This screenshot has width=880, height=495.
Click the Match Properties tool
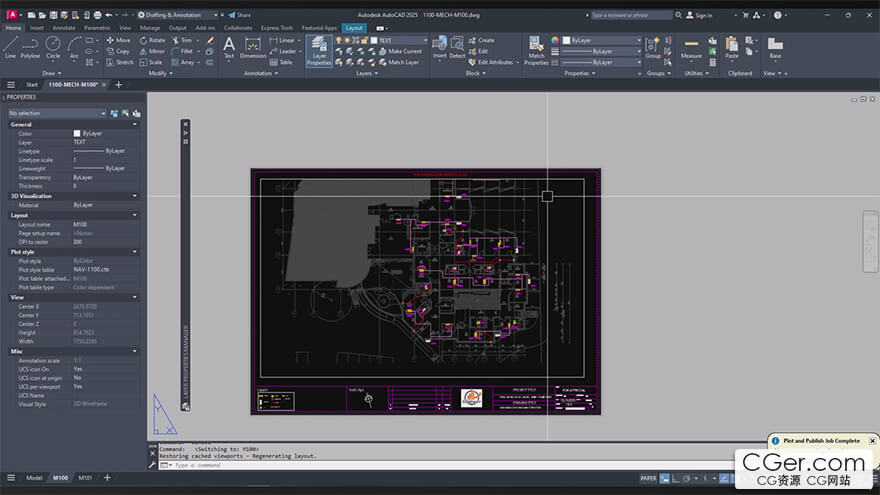(x=536, y=50)
